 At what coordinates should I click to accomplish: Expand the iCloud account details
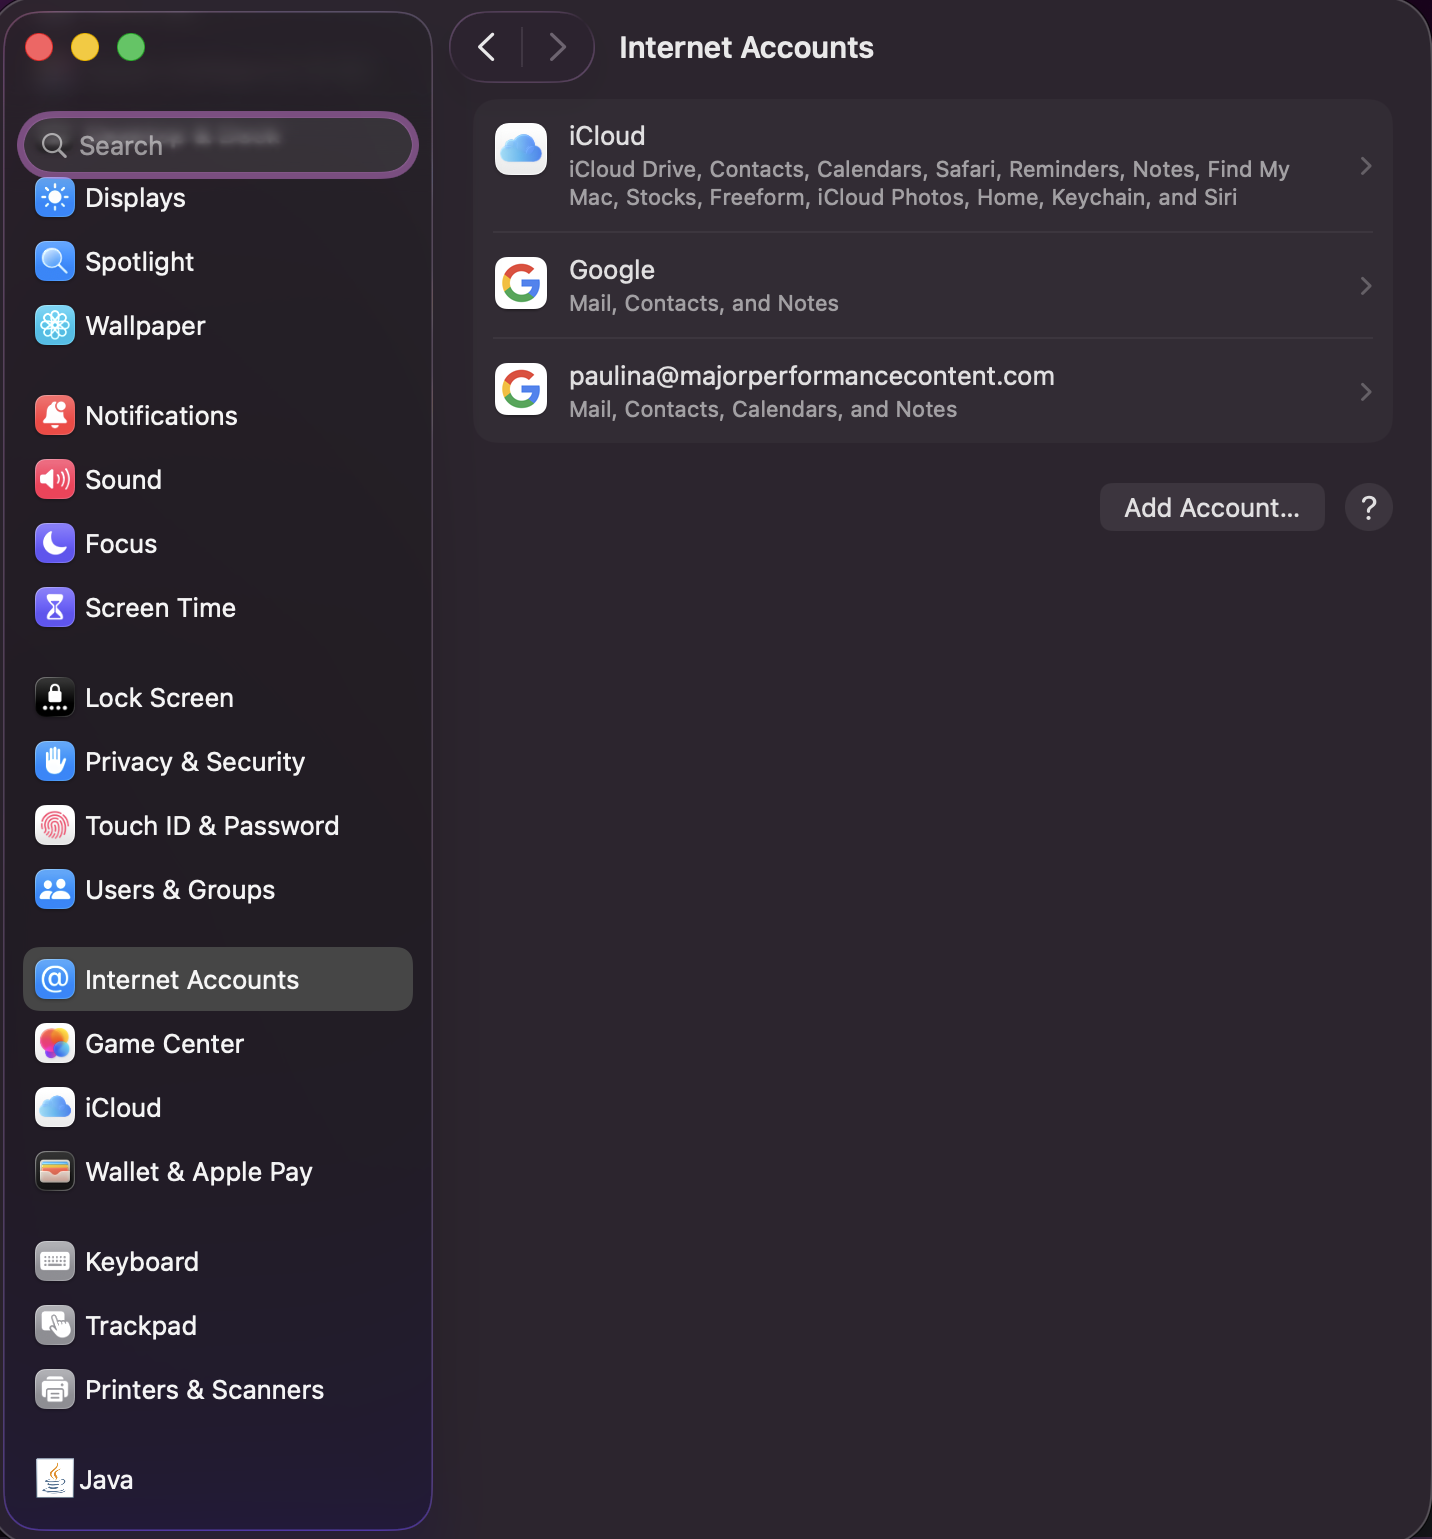[x=1366, y=166]
